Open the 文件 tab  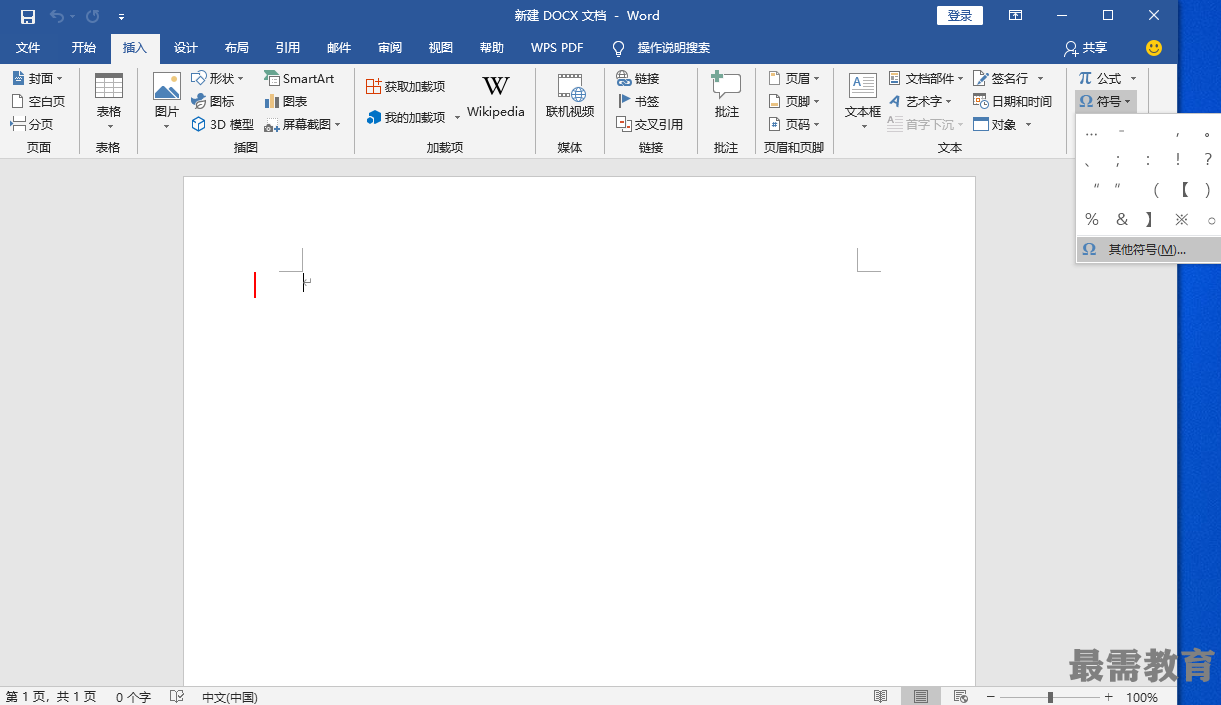[x=28, y=48]
